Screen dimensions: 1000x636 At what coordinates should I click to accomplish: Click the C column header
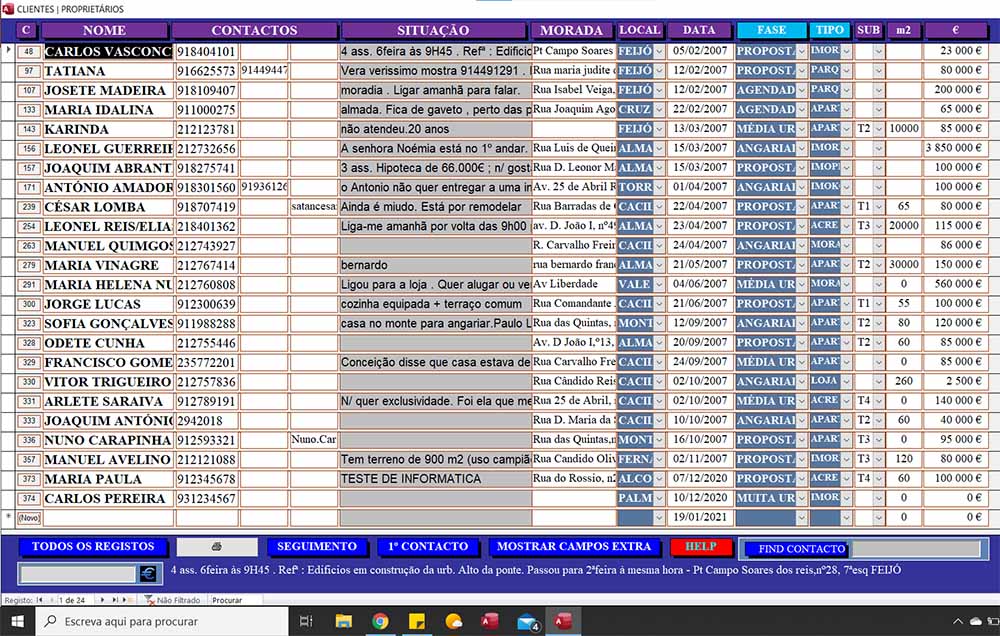[26, 30]
